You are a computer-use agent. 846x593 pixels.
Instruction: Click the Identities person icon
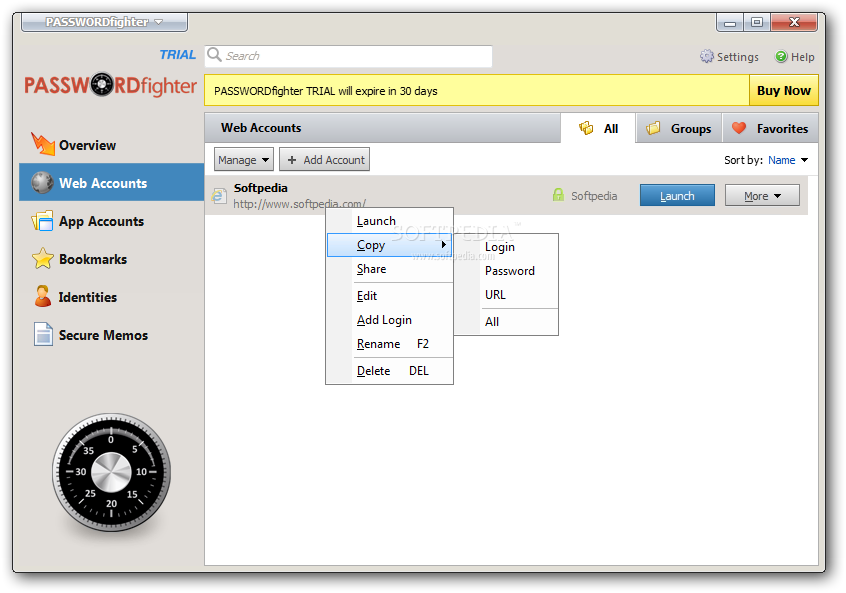(x=43, y=296)
